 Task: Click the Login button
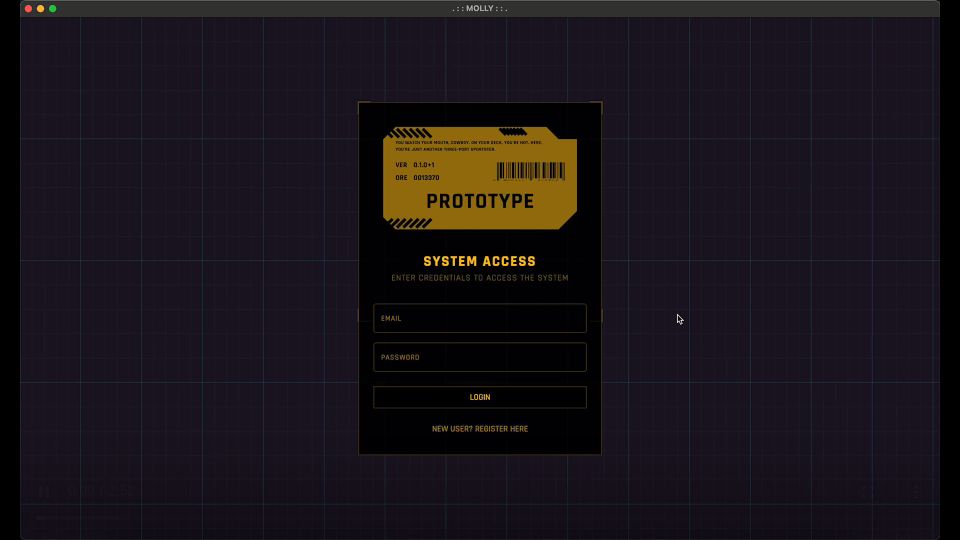point(479,397)
